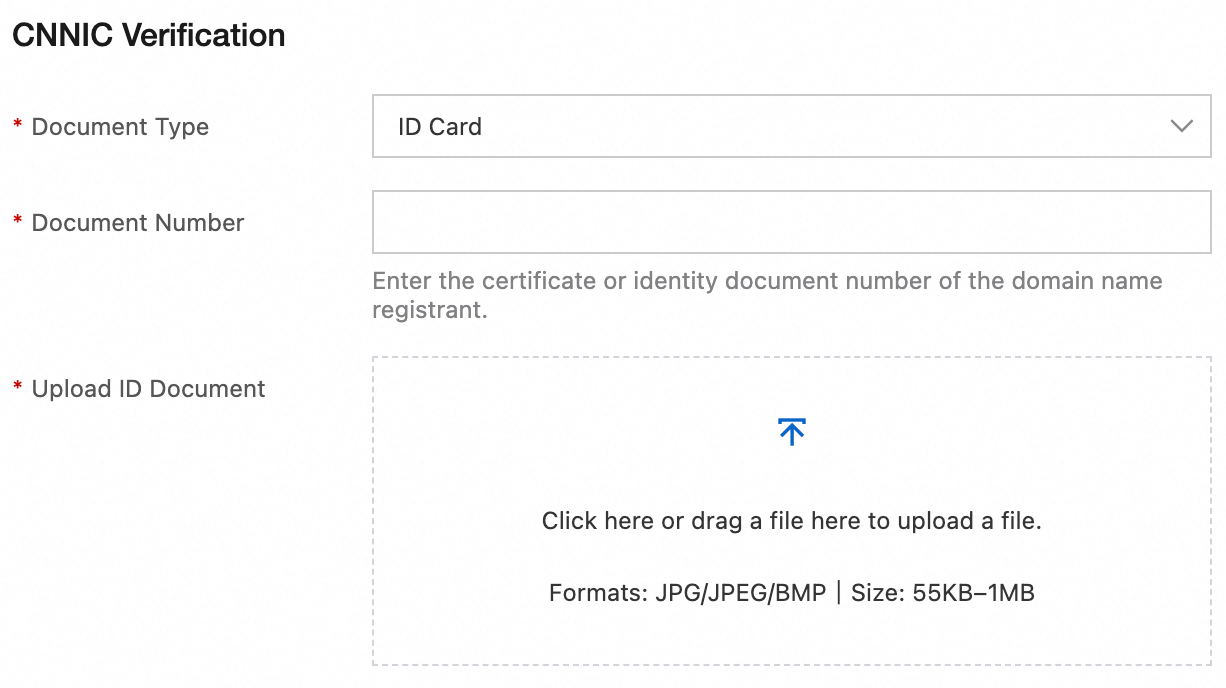Expand the Document Type chevron arrow
Screen dimensions: 1226x688
click(1182, 126)
